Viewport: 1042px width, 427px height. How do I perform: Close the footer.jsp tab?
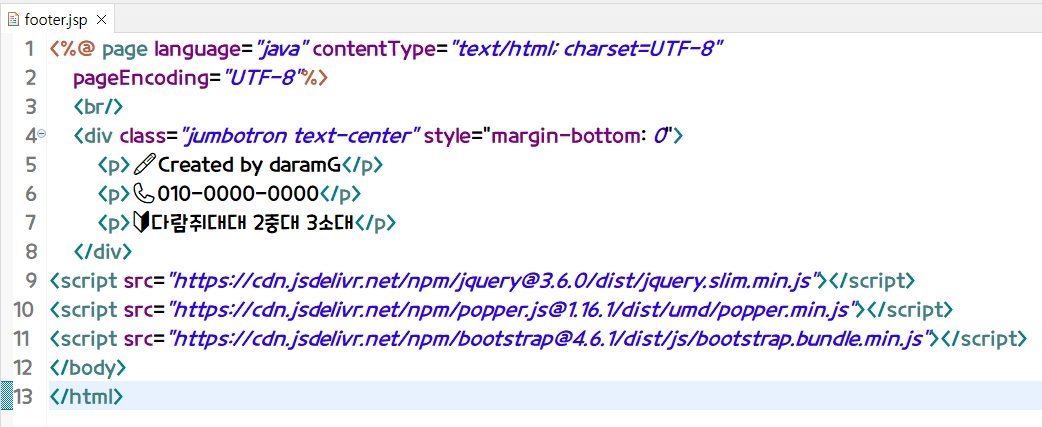click(x=102, y=20)
